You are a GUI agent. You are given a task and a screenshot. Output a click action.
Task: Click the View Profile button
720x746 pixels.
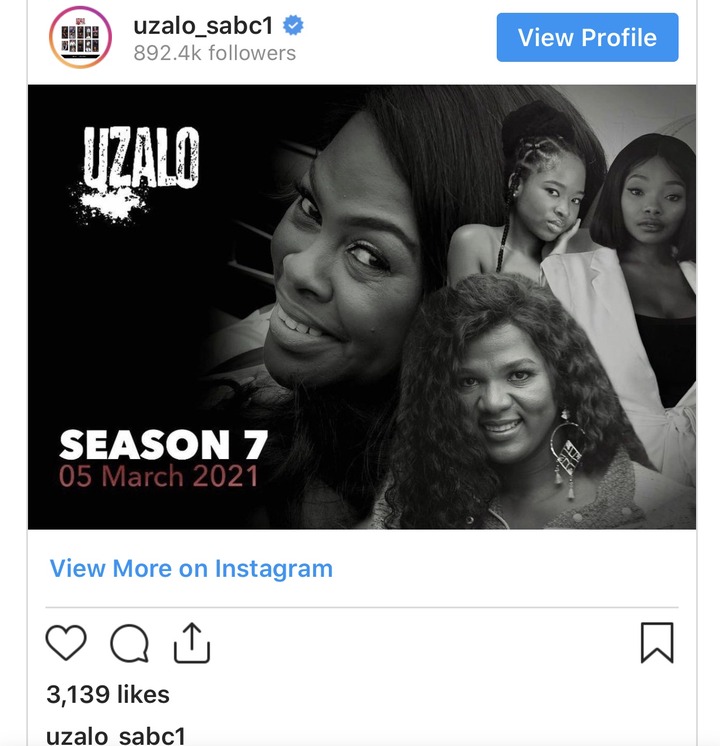tap(587, 37)
